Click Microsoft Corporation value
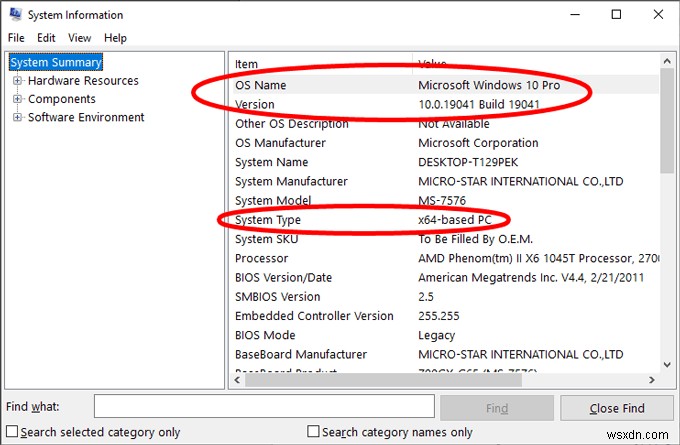This screenshot has height=445, width=680. pos(478,143)
